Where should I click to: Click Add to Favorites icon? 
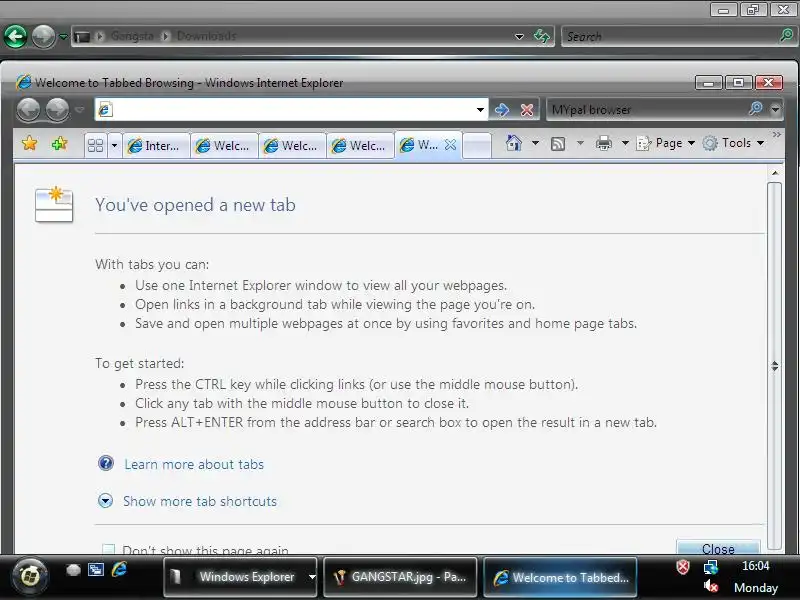pyautogui.click(x=60, y=143)
